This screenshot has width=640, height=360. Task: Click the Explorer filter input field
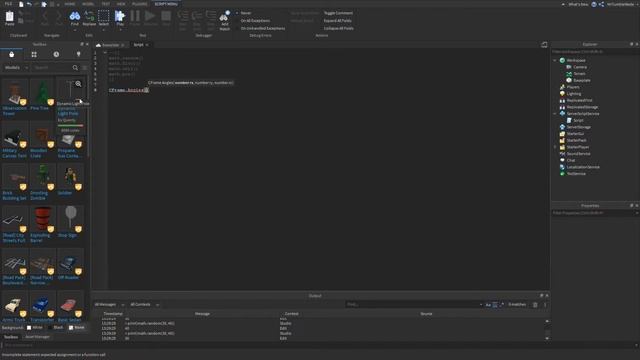[x=594, y=52]
